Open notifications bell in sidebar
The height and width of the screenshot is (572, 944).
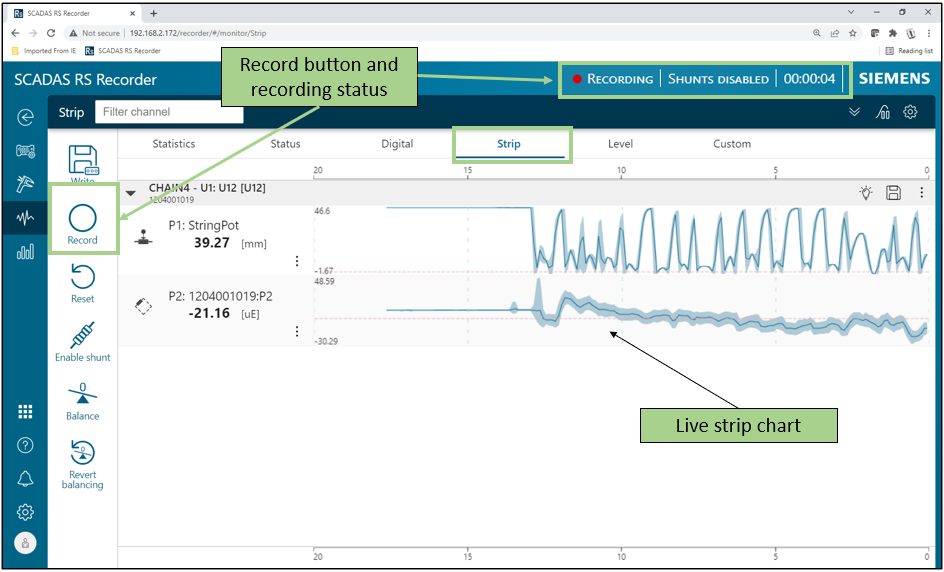coord(25,479)
